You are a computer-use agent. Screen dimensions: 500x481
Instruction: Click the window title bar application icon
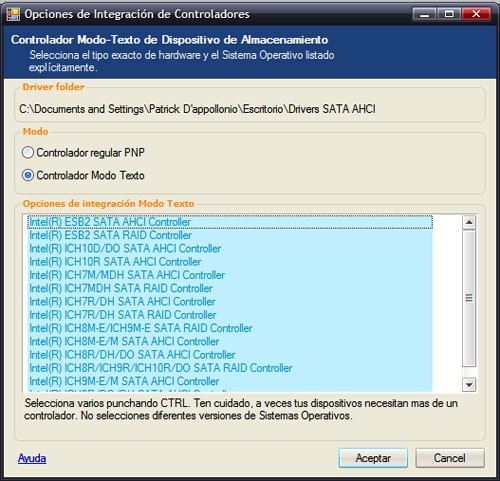(x=13, y=14)
